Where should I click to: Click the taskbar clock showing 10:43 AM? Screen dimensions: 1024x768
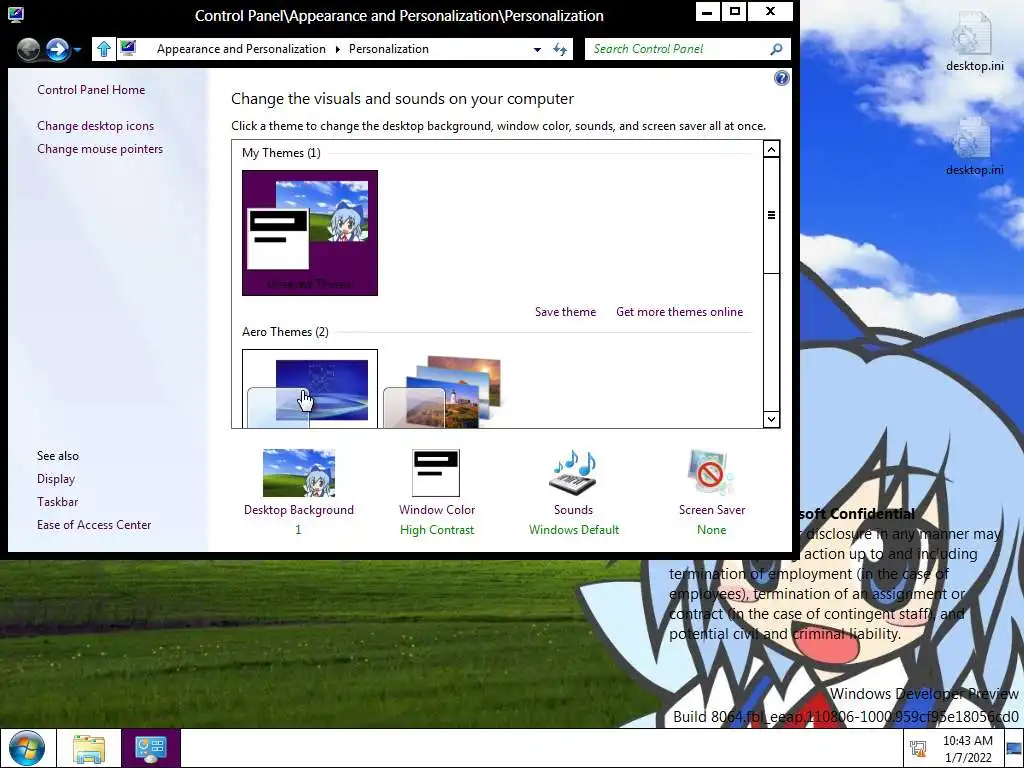tap(967, 749)
